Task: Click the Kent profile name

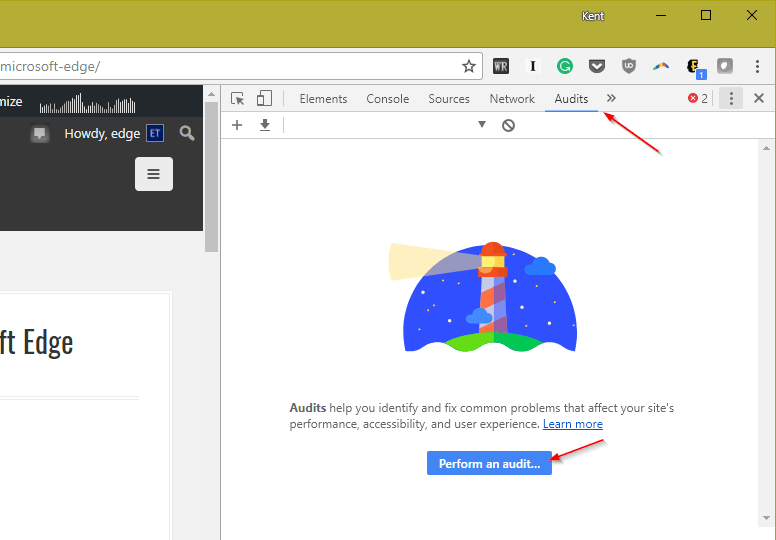Action: [592, 16]
